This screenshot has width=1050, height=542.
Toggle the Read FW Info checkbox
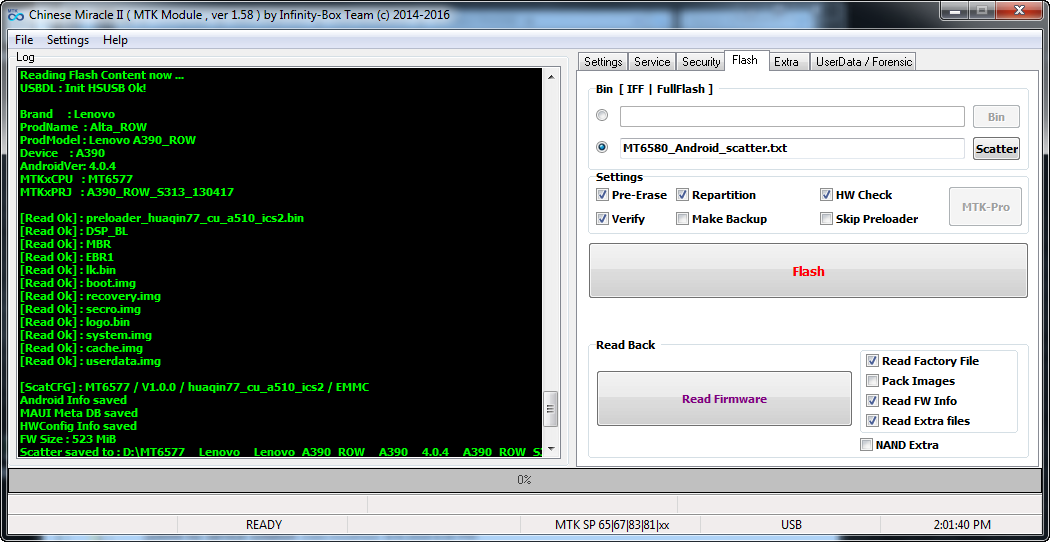(x=872, y=401)
